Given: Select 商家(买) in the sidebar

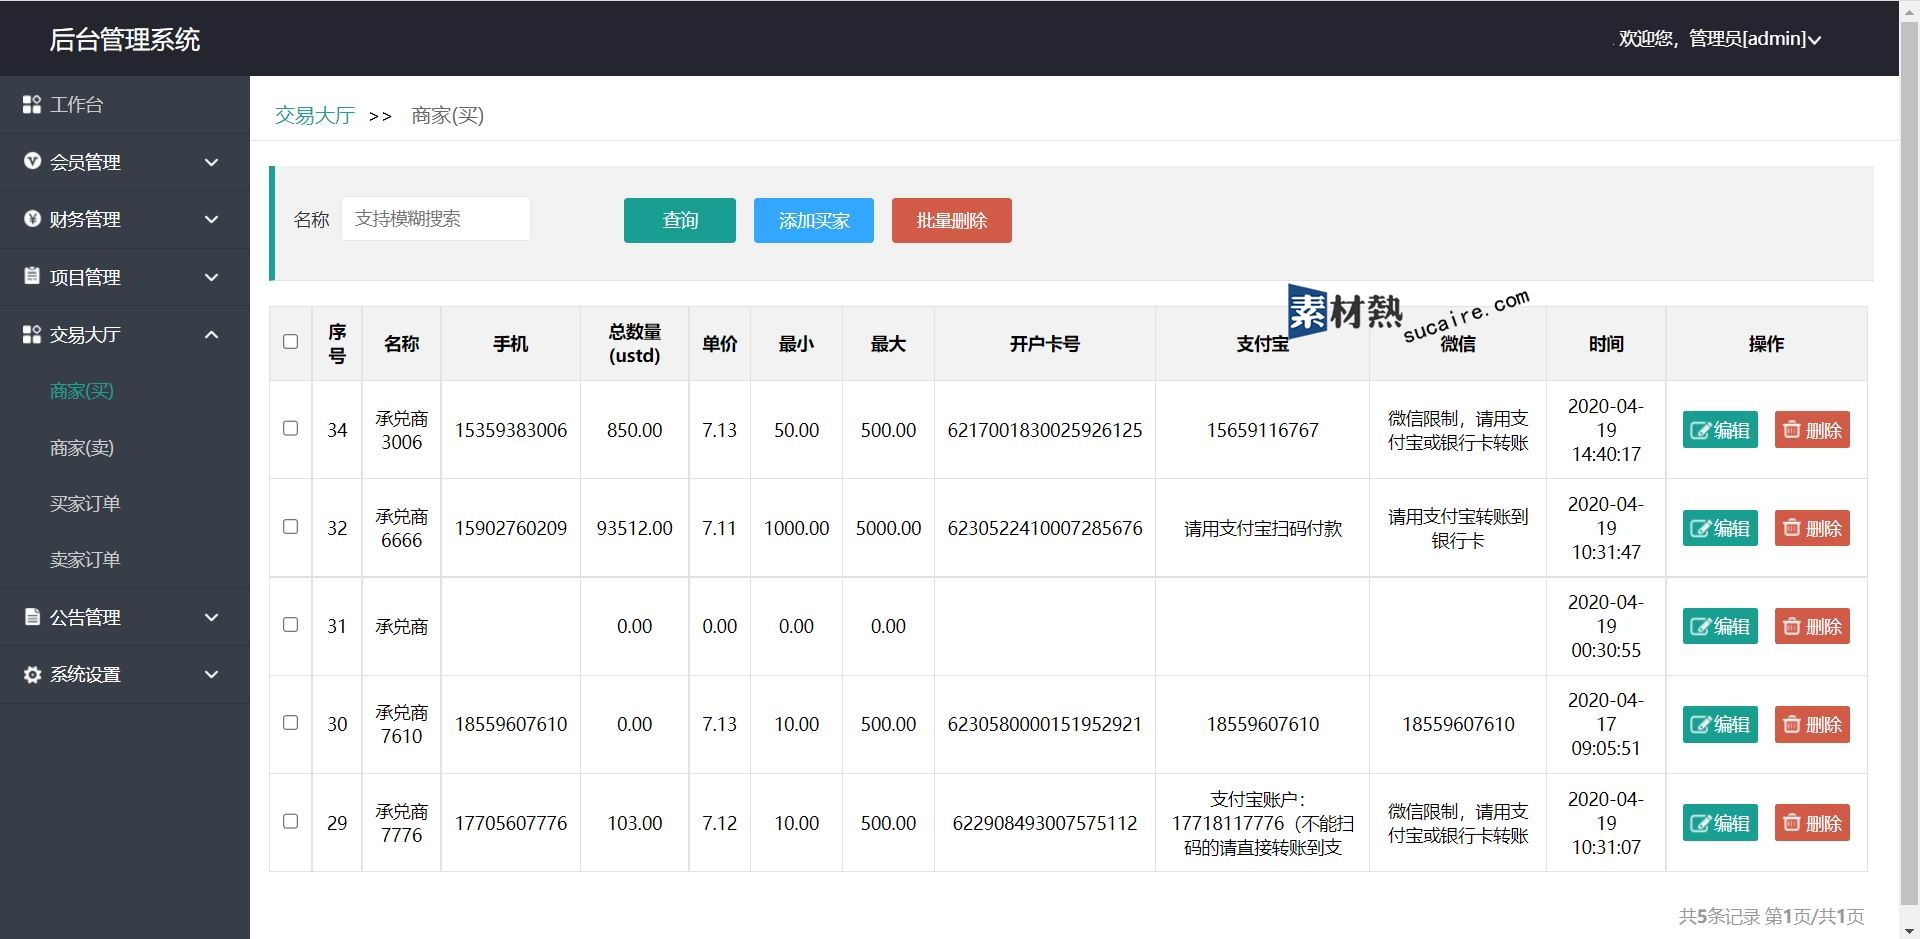Looking at the screenshot, I should 82,391.
